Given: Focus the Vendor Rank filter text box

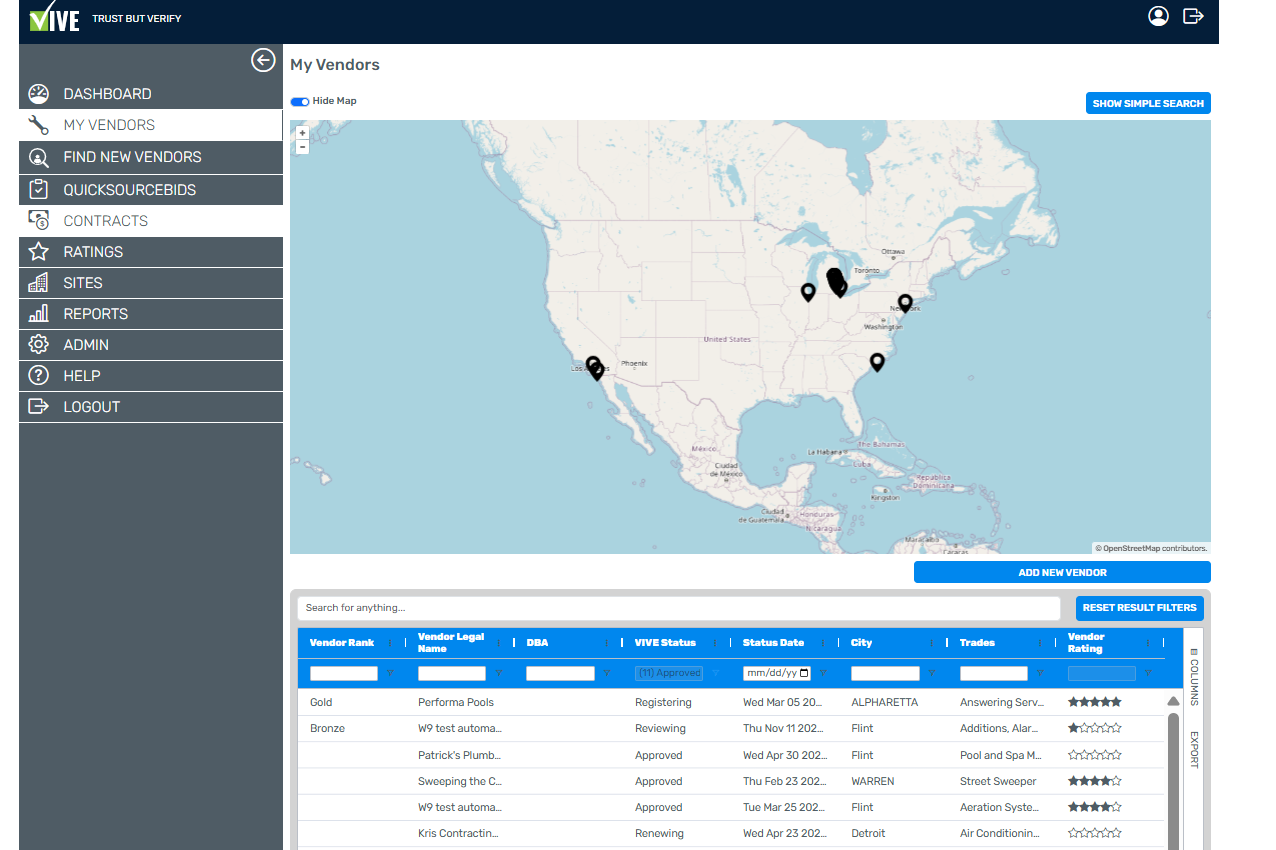Looking at the screenshot, I should coord(344,673).
